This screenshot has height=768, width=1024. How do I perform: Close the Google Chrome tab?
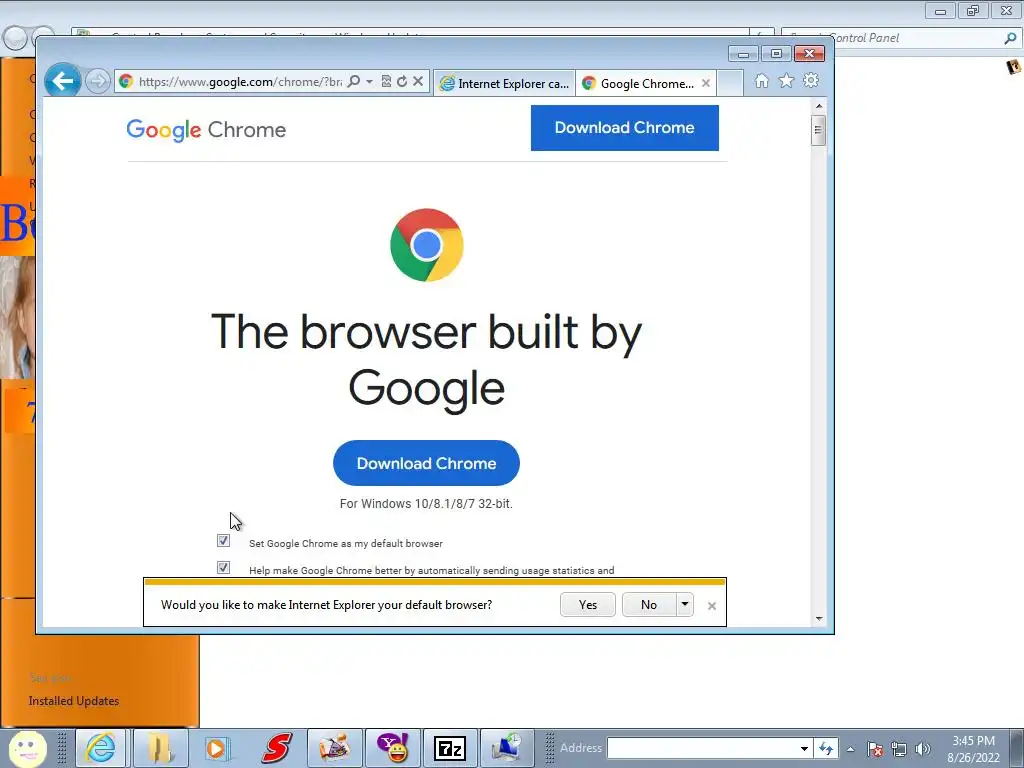tap(706, 84)
